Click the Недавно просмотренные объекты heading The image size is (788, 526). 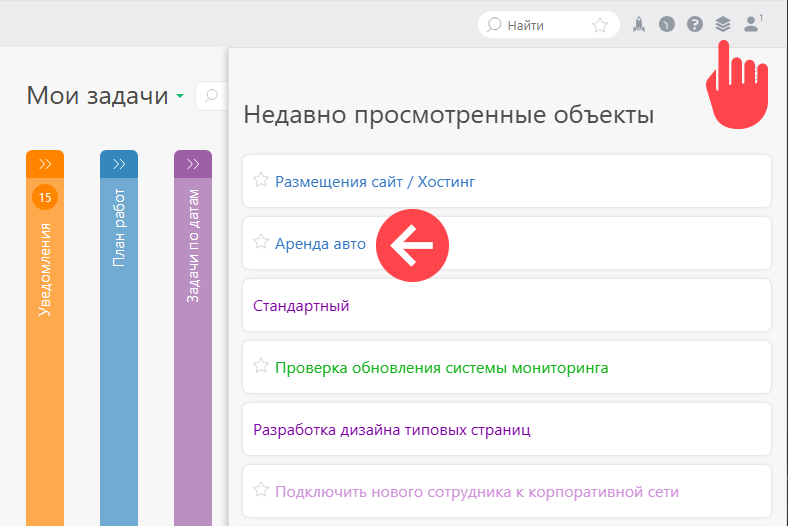(x=449, y=115)
